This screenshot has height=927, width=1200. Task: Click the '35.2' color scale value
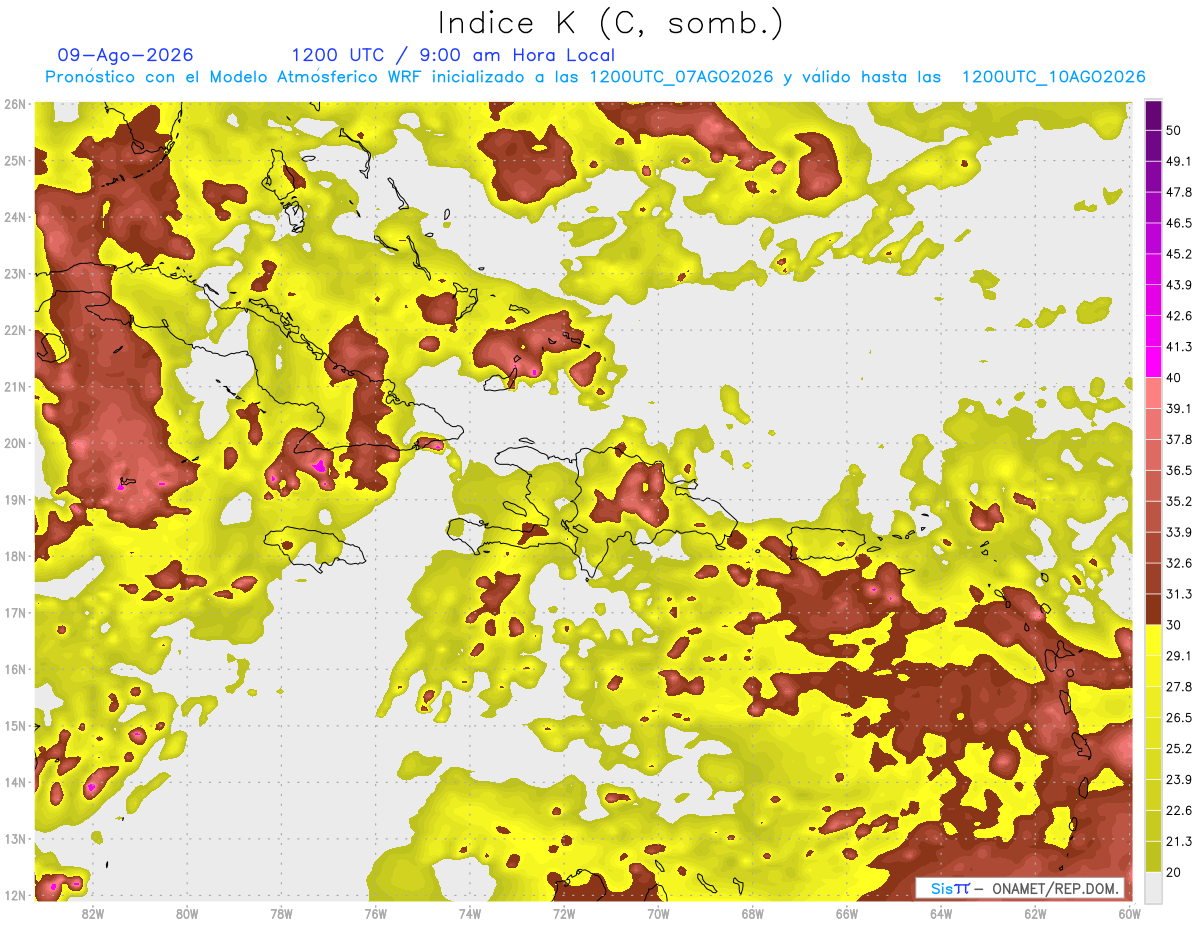(1179, 501)
